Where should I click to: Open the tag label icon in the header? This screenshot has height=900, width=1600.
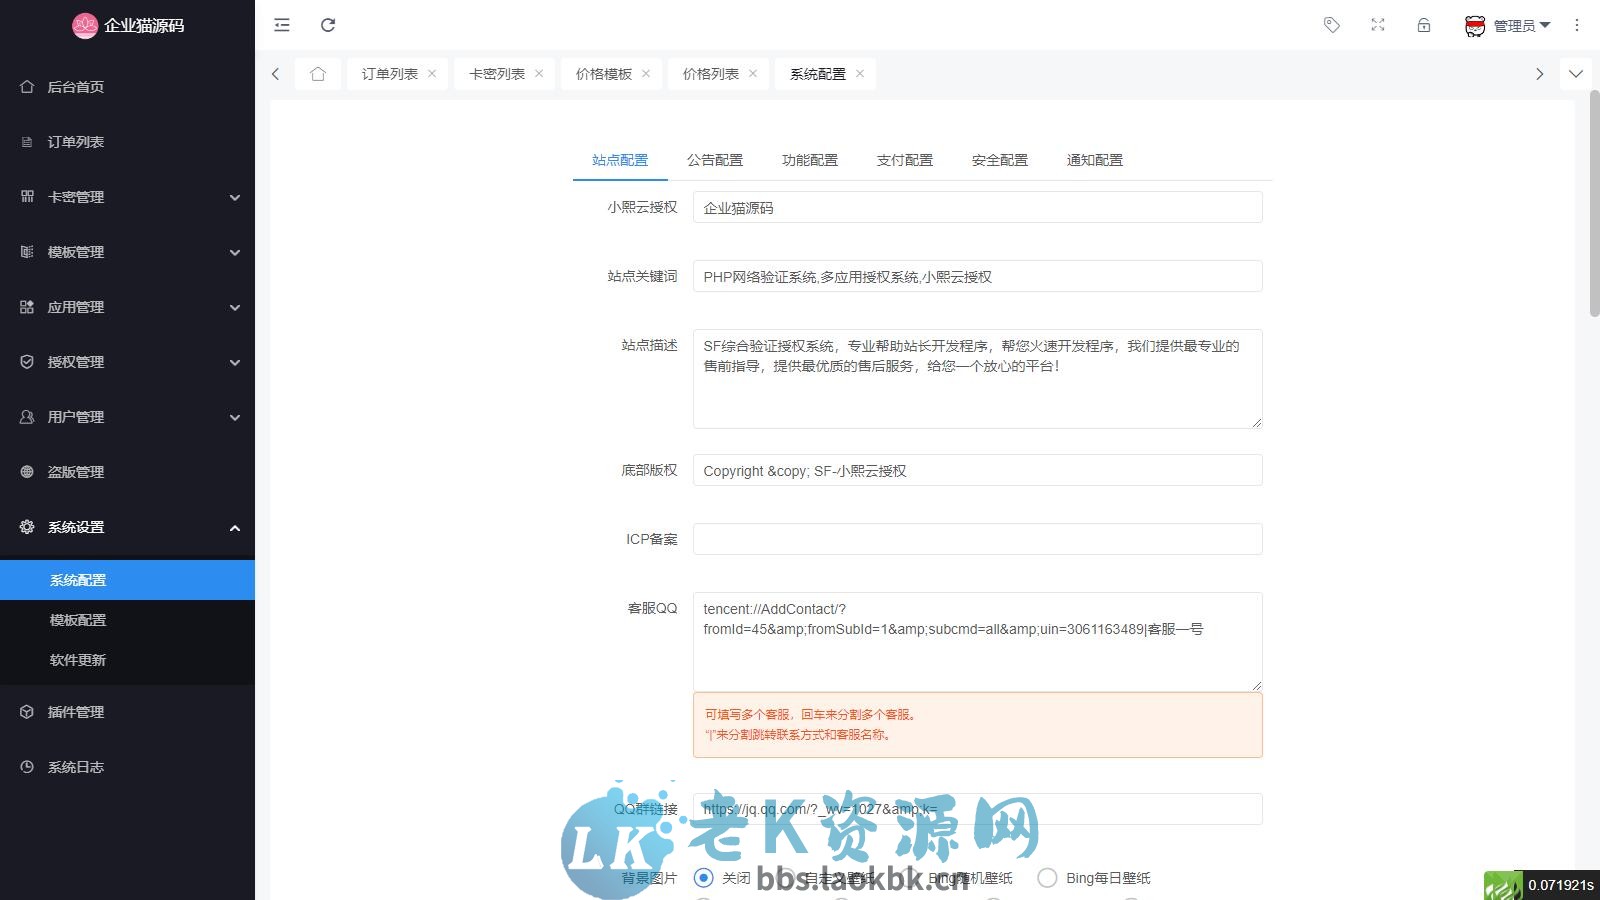pos(1331,25)
